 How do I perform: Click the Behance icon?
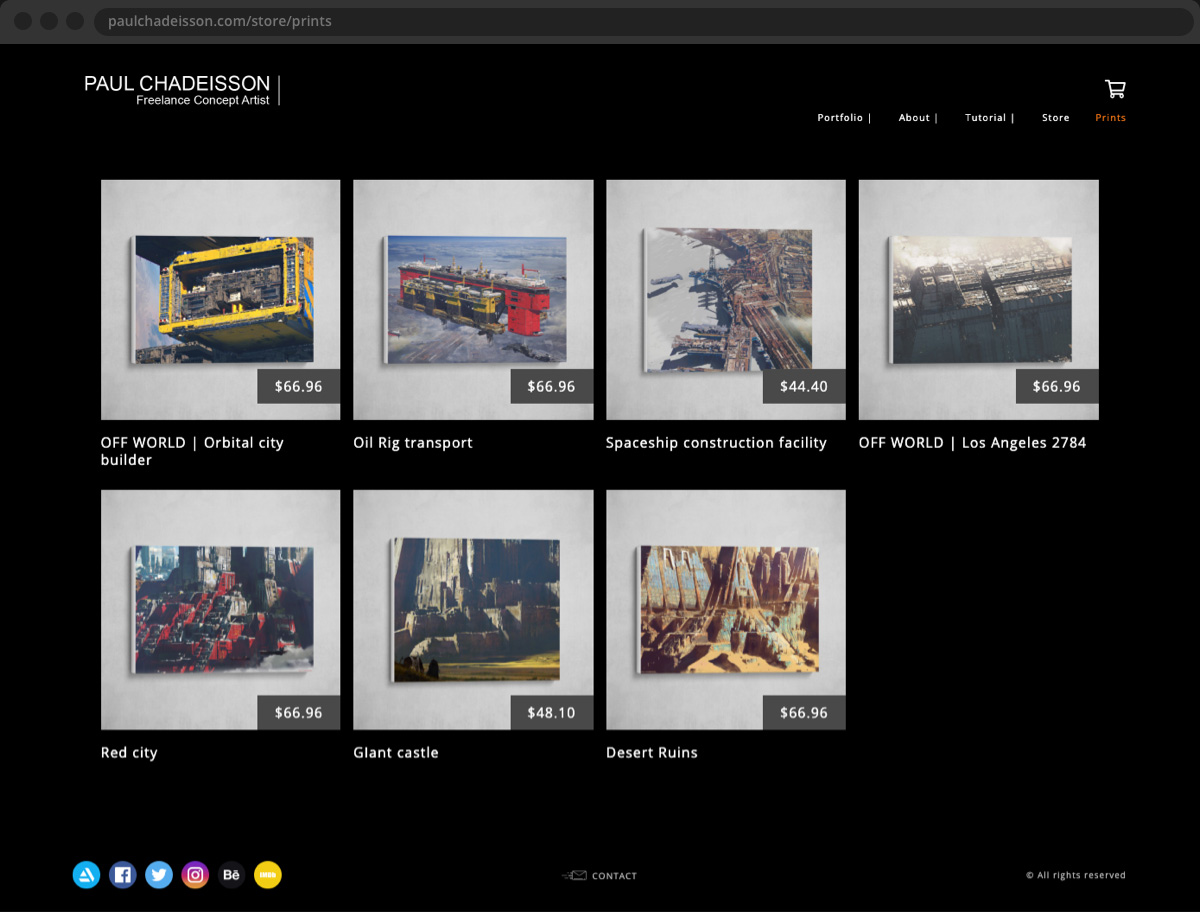click(231, 874)
